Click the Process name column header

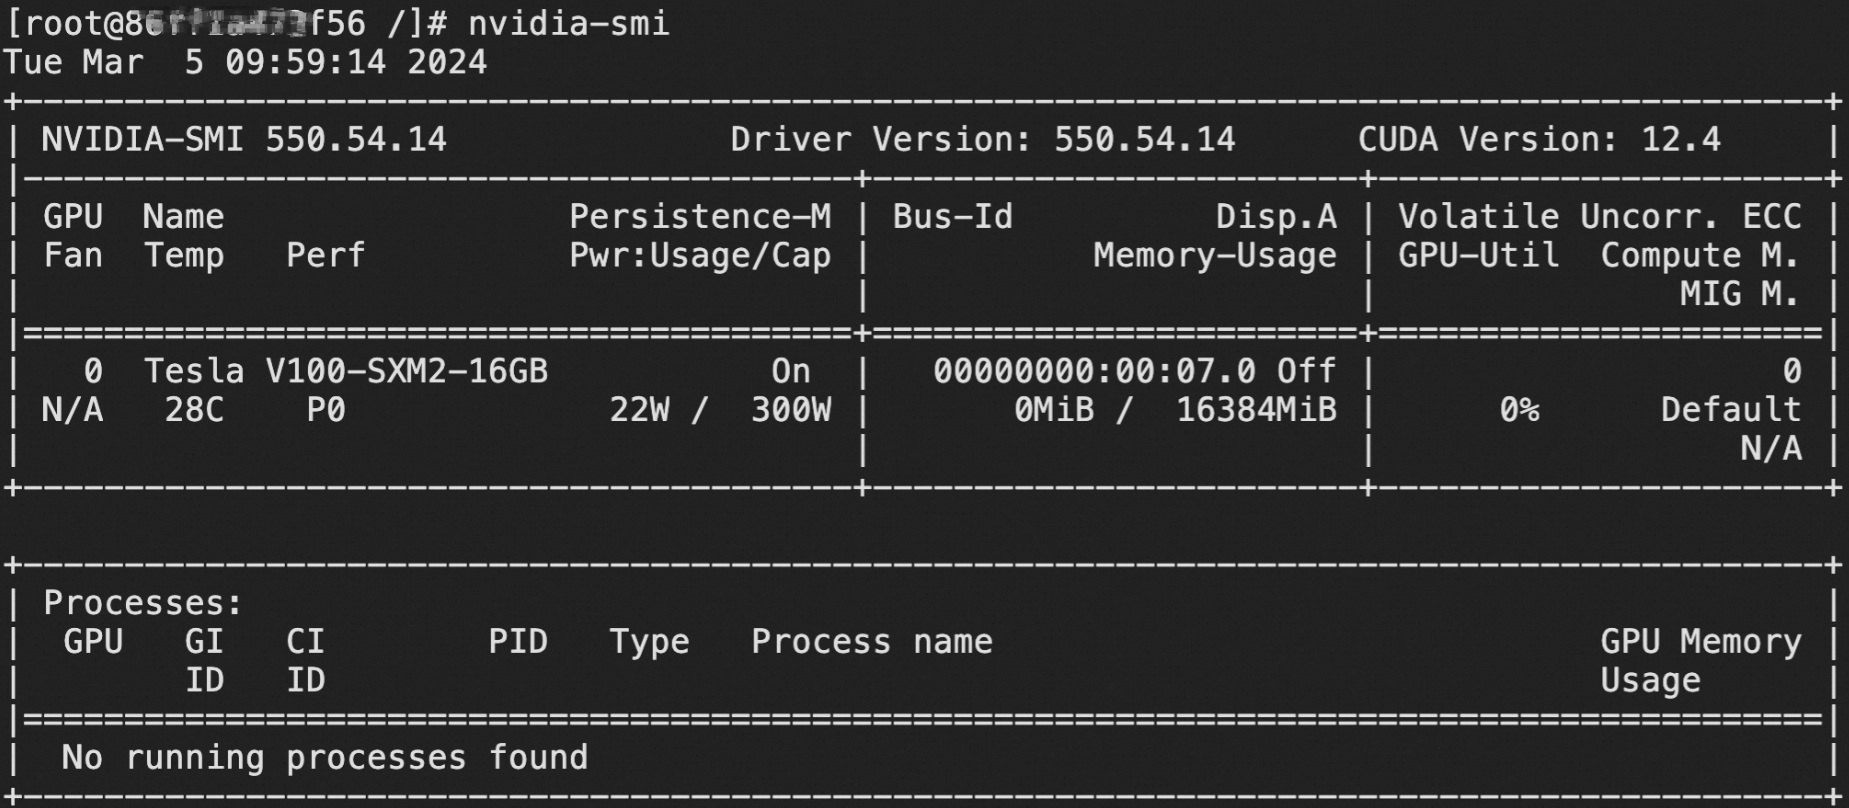pyautogui.click(x=872, y=641)
